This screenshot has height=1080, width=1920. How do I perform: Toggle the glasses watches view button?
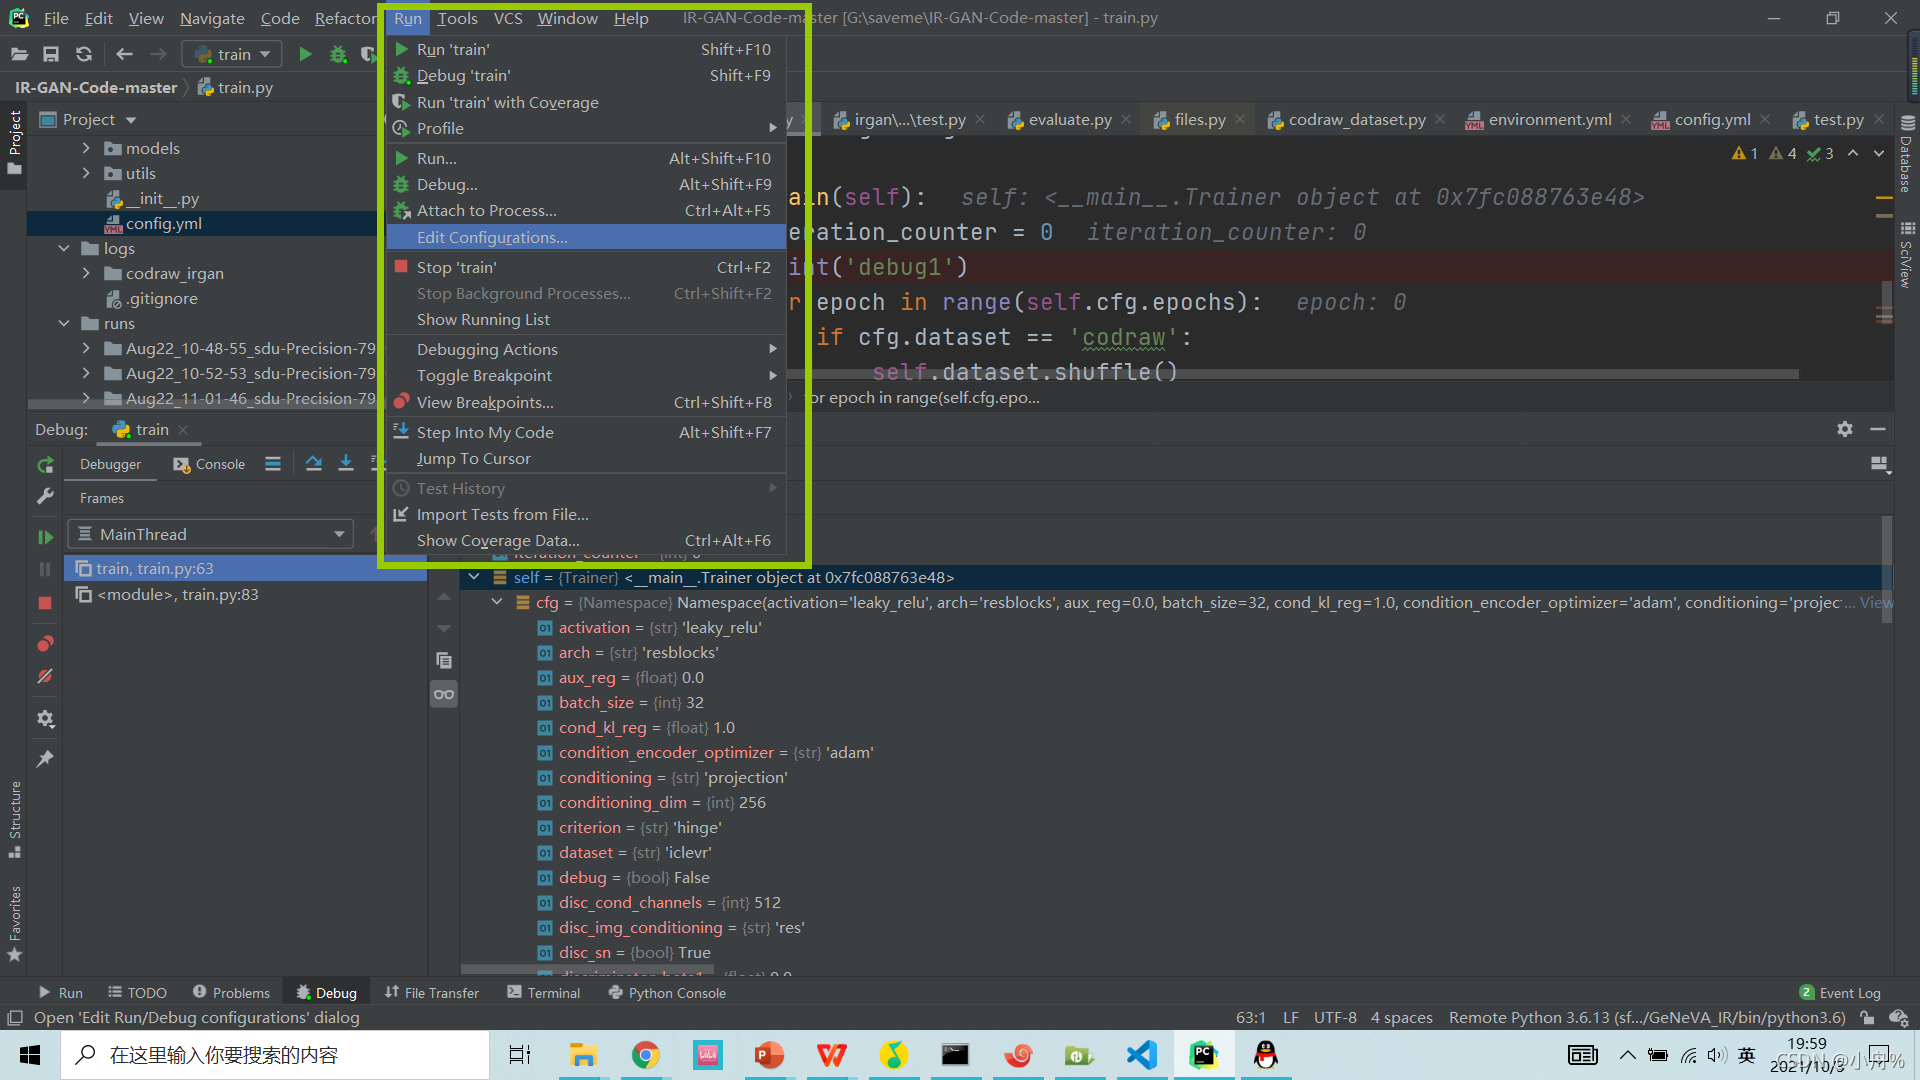(x=444, y=694)
